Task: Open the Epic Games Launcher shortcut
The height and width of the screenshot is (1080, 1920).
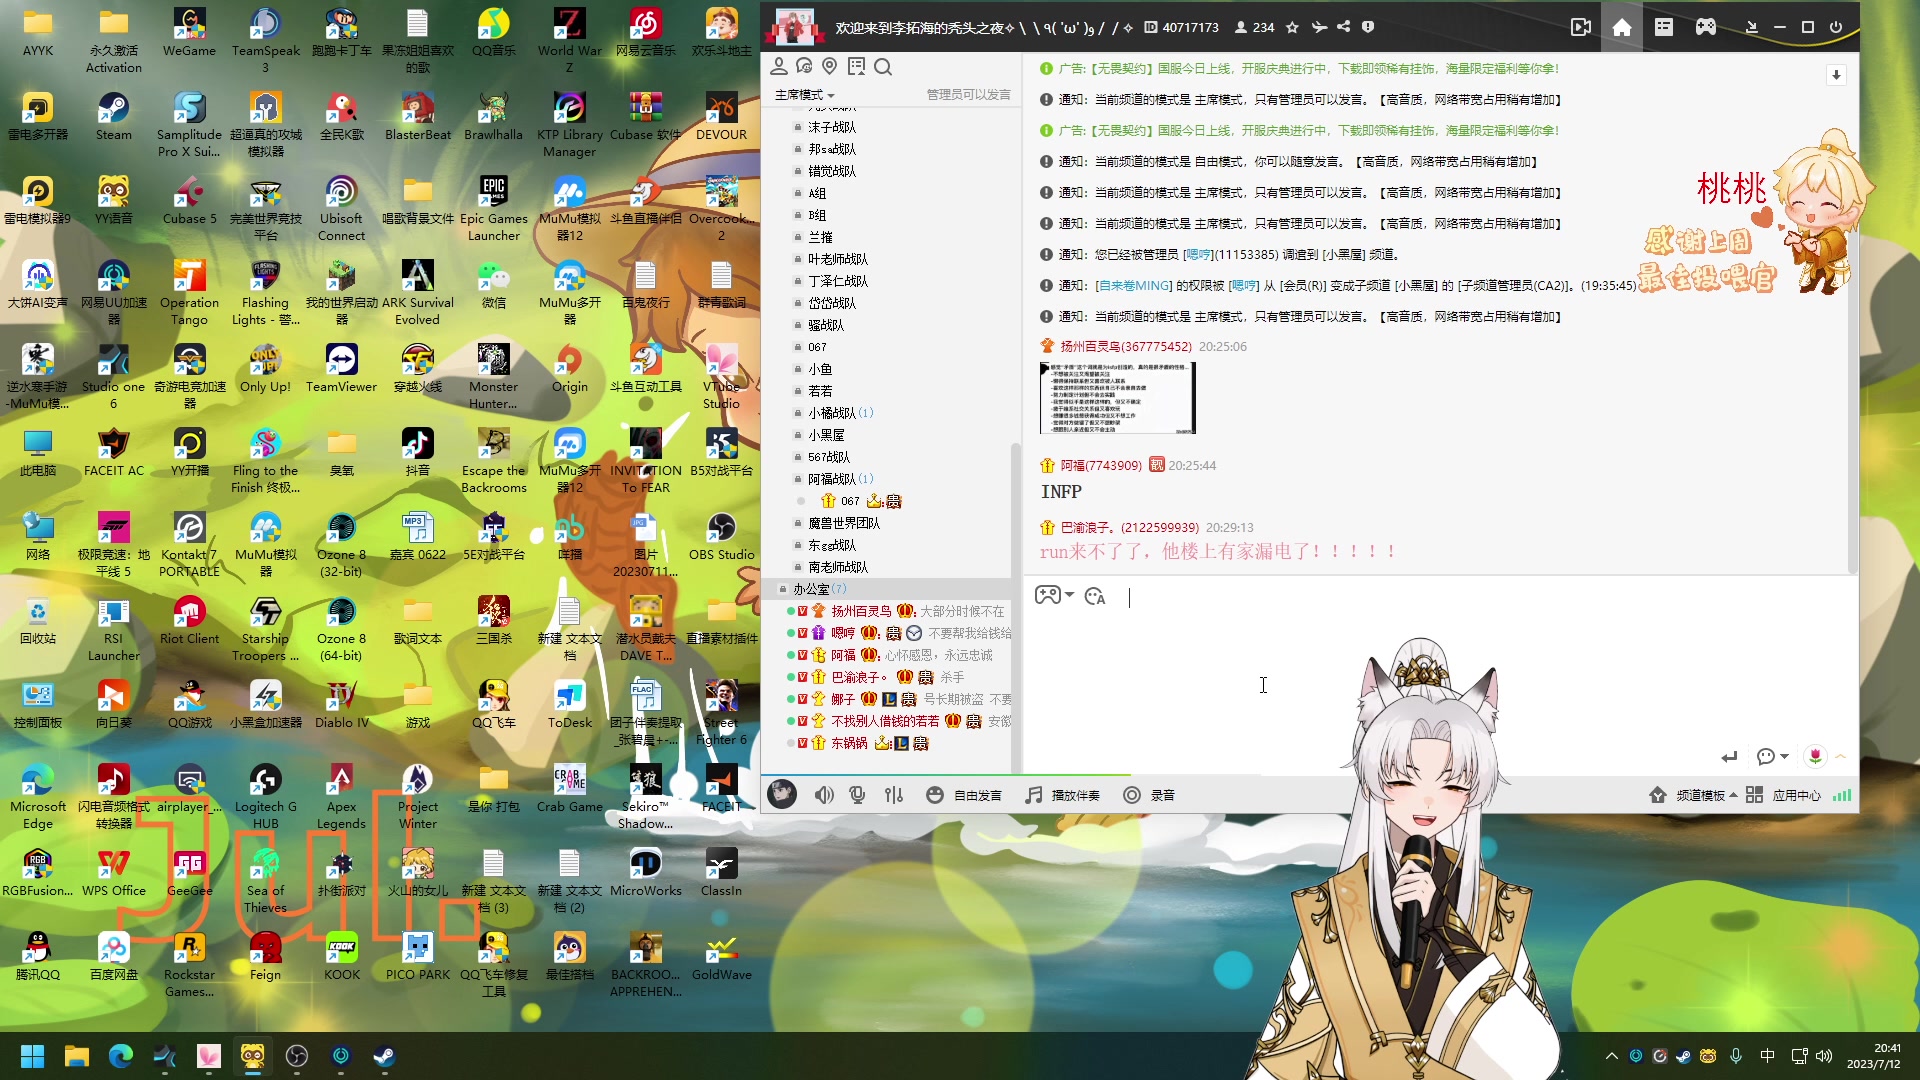Action: (494, 209)
